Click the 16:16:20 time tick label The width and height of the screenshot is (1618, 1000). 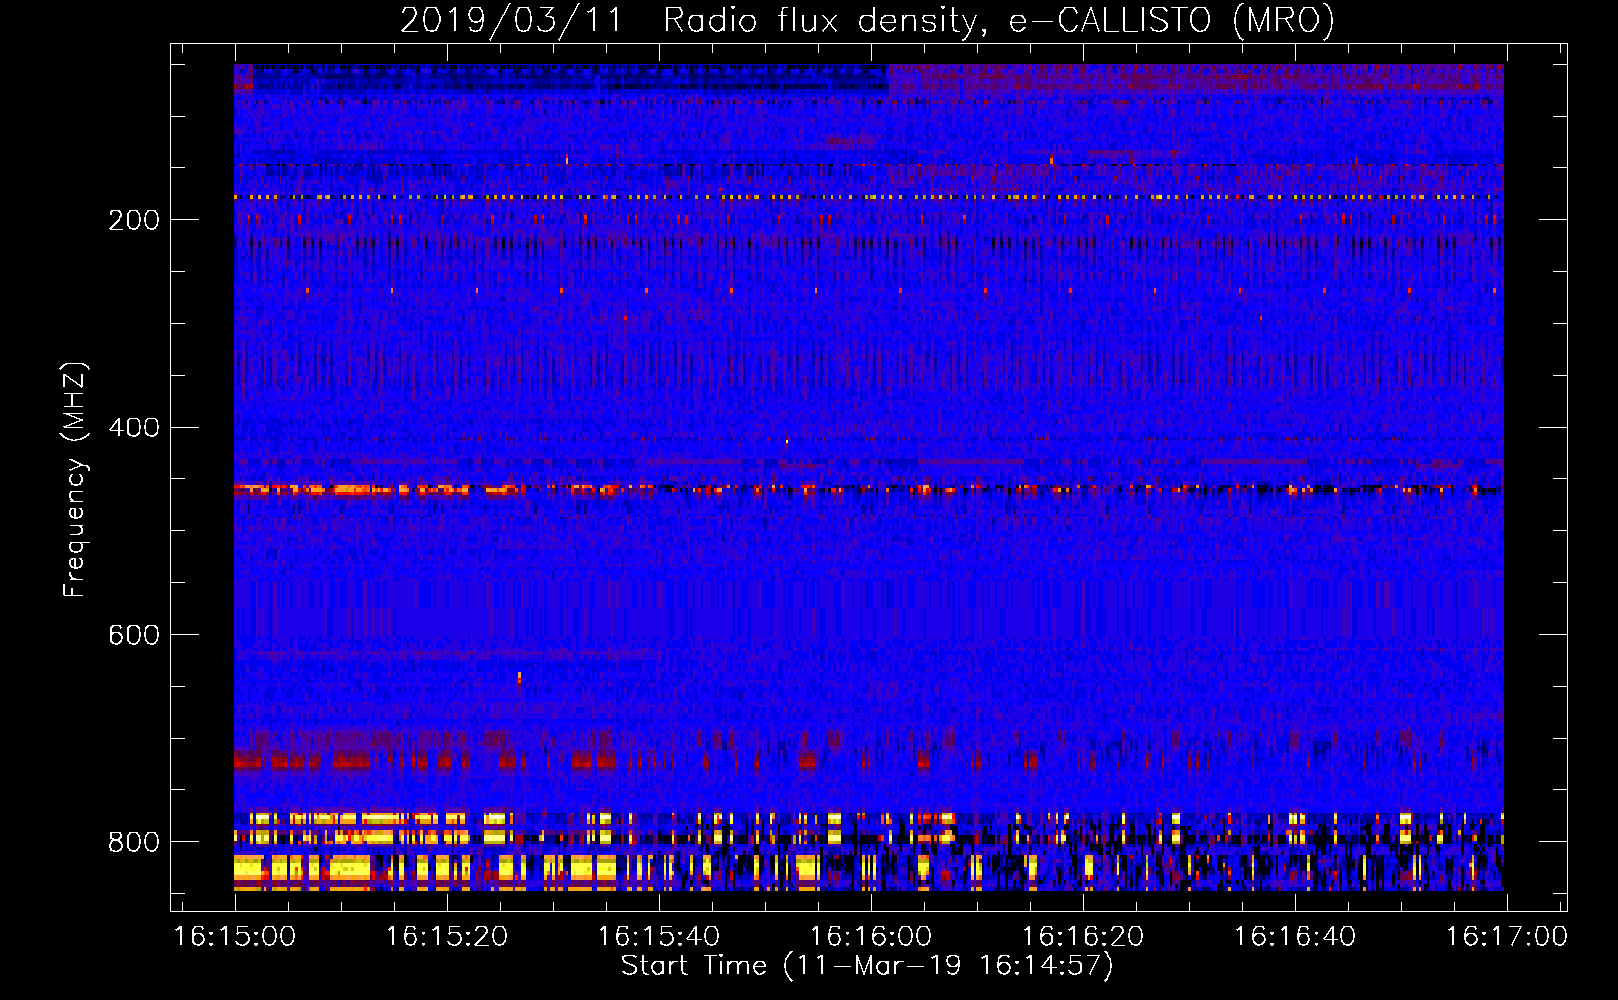tap(1083, 937)
